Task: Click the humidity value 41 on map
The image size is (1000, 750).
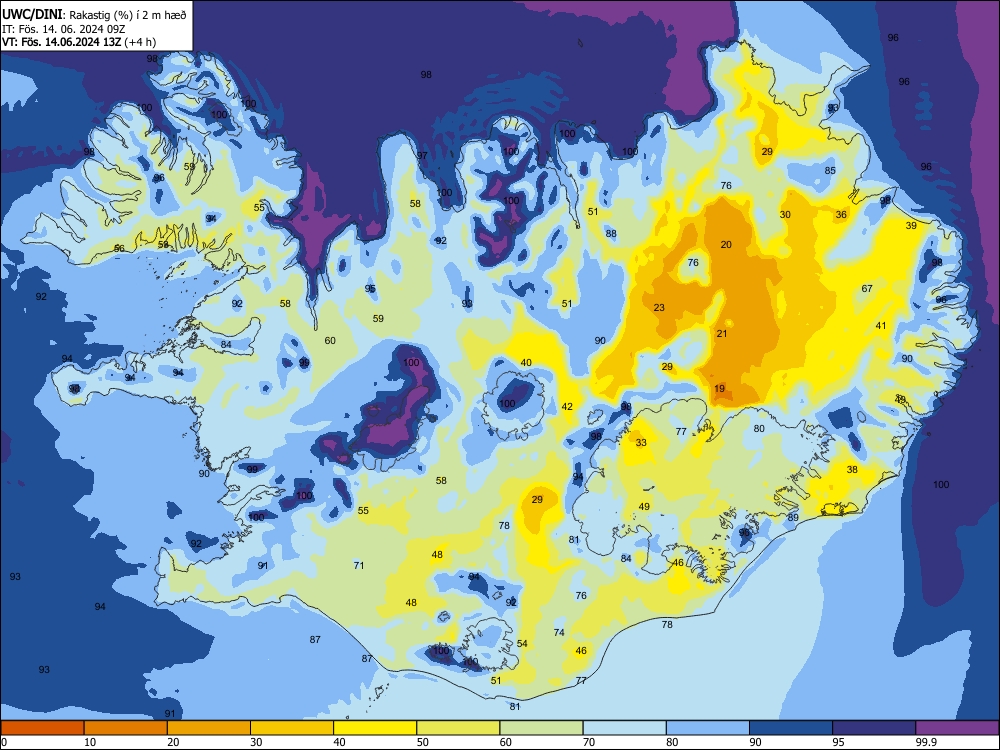Action: [881, 325]
